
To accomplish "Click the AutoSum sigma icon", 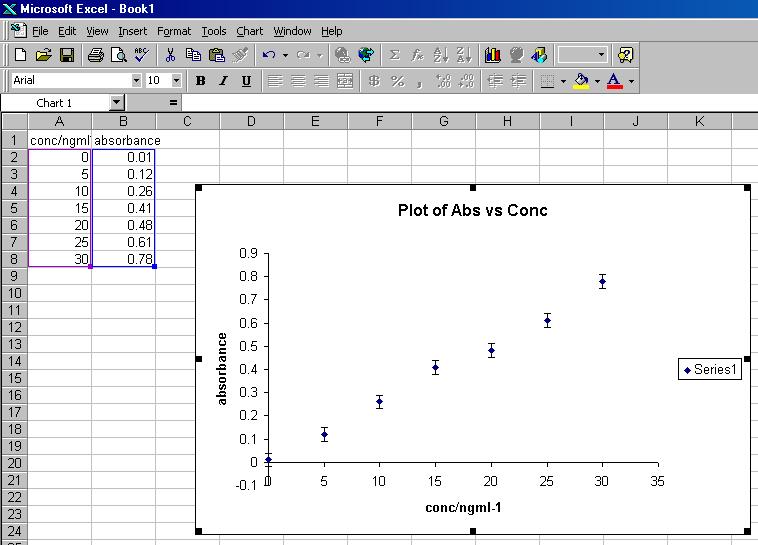I will (x=394, y=55).
